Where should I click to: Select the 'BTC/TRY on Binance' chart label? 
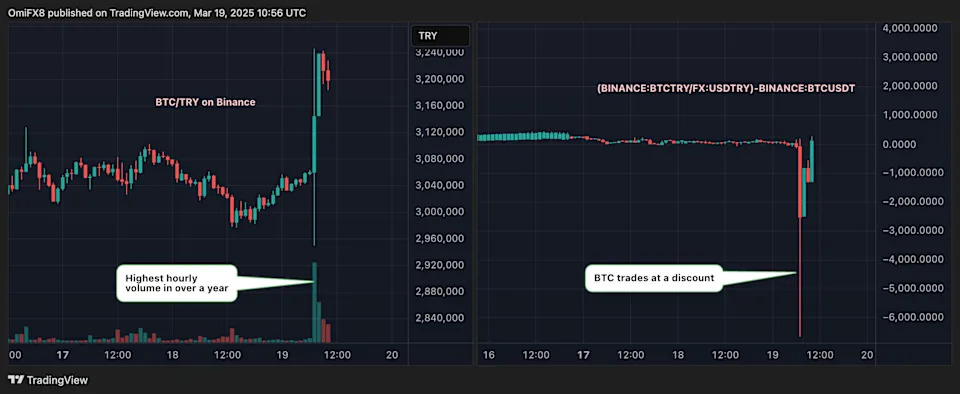(205, 103)
